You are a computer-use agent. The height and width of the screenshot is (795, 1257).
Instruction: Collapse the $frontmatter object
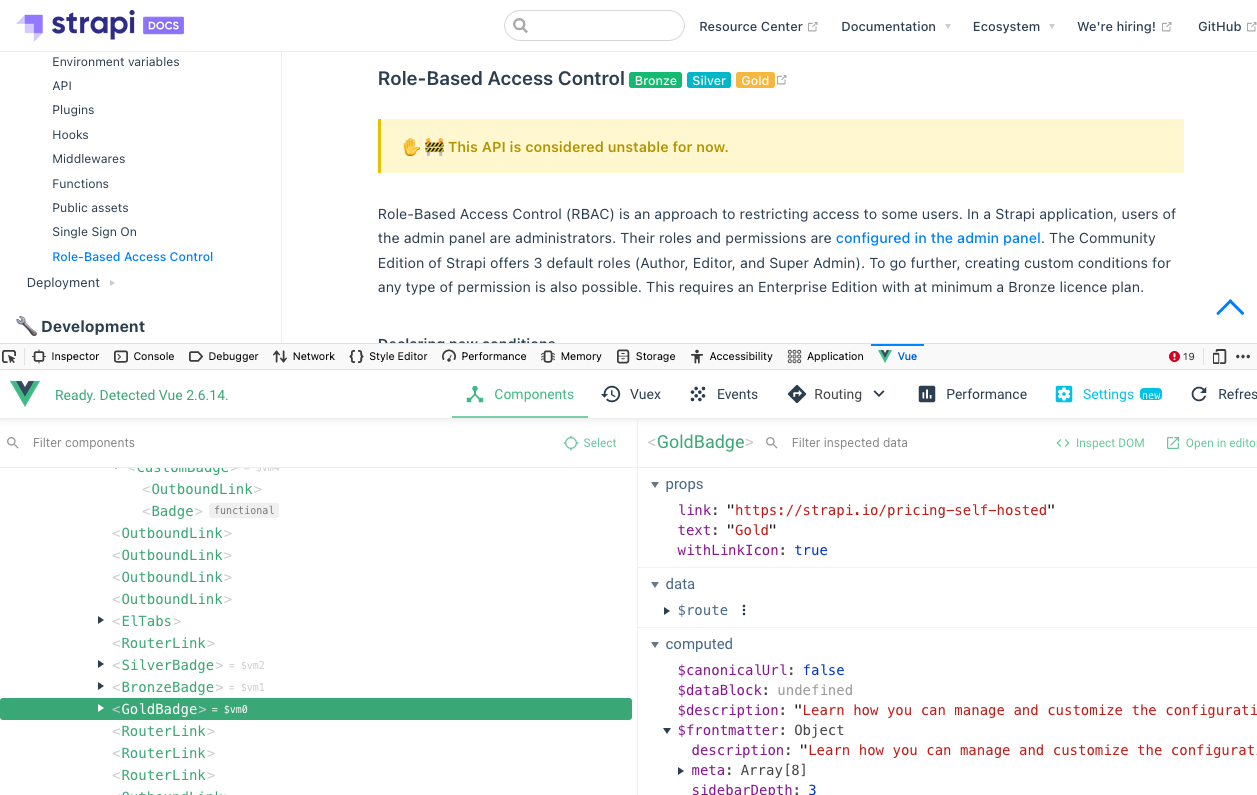[x=668, y=730]
